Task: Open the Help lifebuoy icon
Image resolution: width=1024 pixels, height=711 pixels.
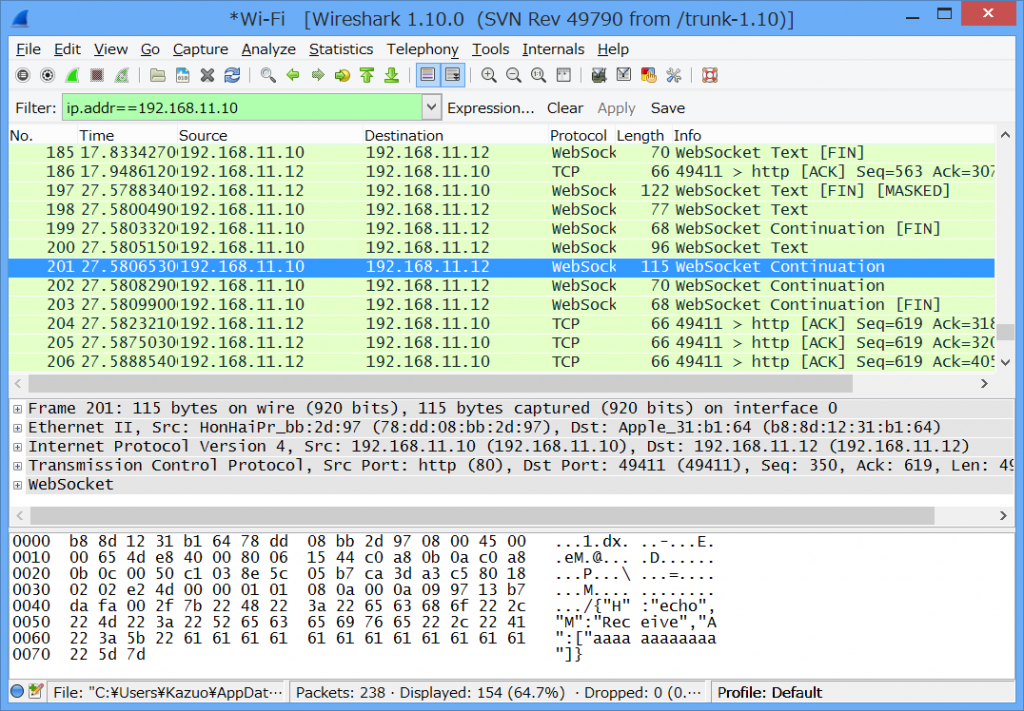Action: [x=710, y=75]
